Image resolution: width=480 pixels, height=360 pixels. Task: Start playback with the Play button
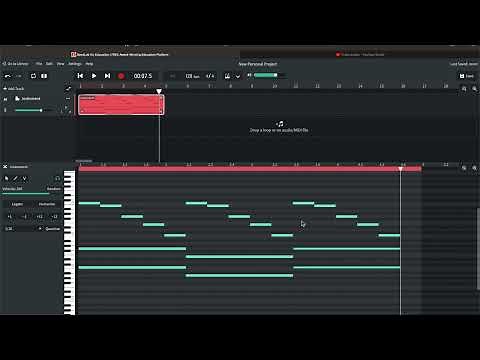pos(94,76)
